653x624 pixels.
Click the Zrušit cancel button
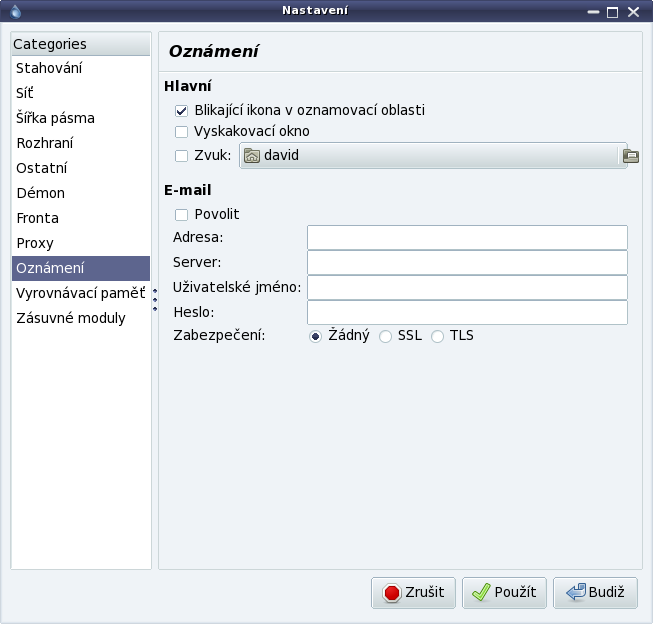(414, 592)
